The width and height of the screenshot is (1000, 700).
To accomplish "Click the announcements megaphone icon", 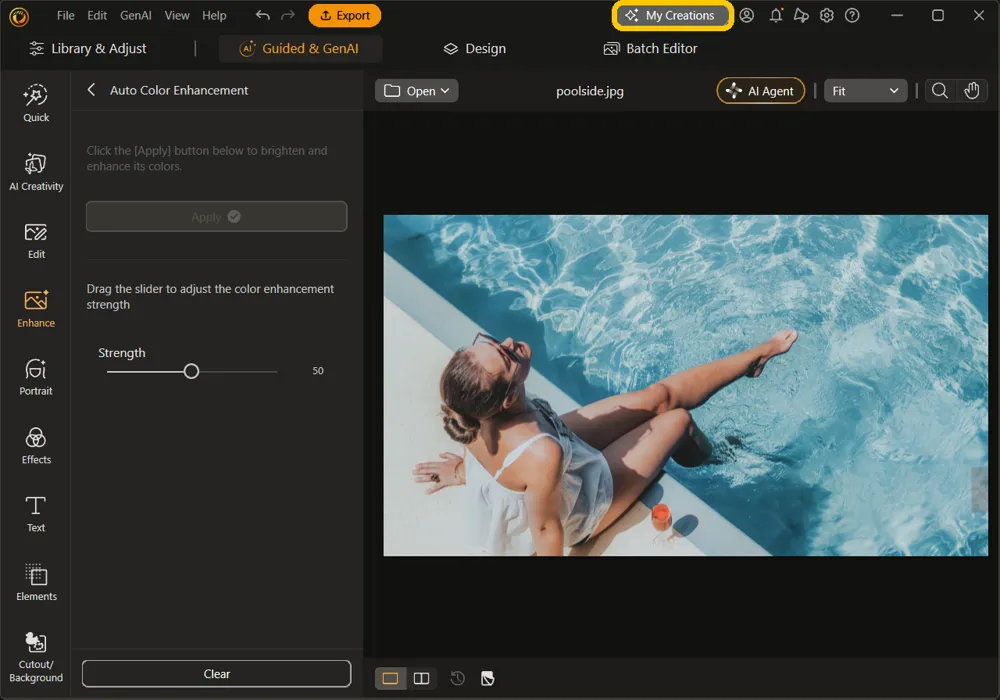I will [x=801, y=15].
